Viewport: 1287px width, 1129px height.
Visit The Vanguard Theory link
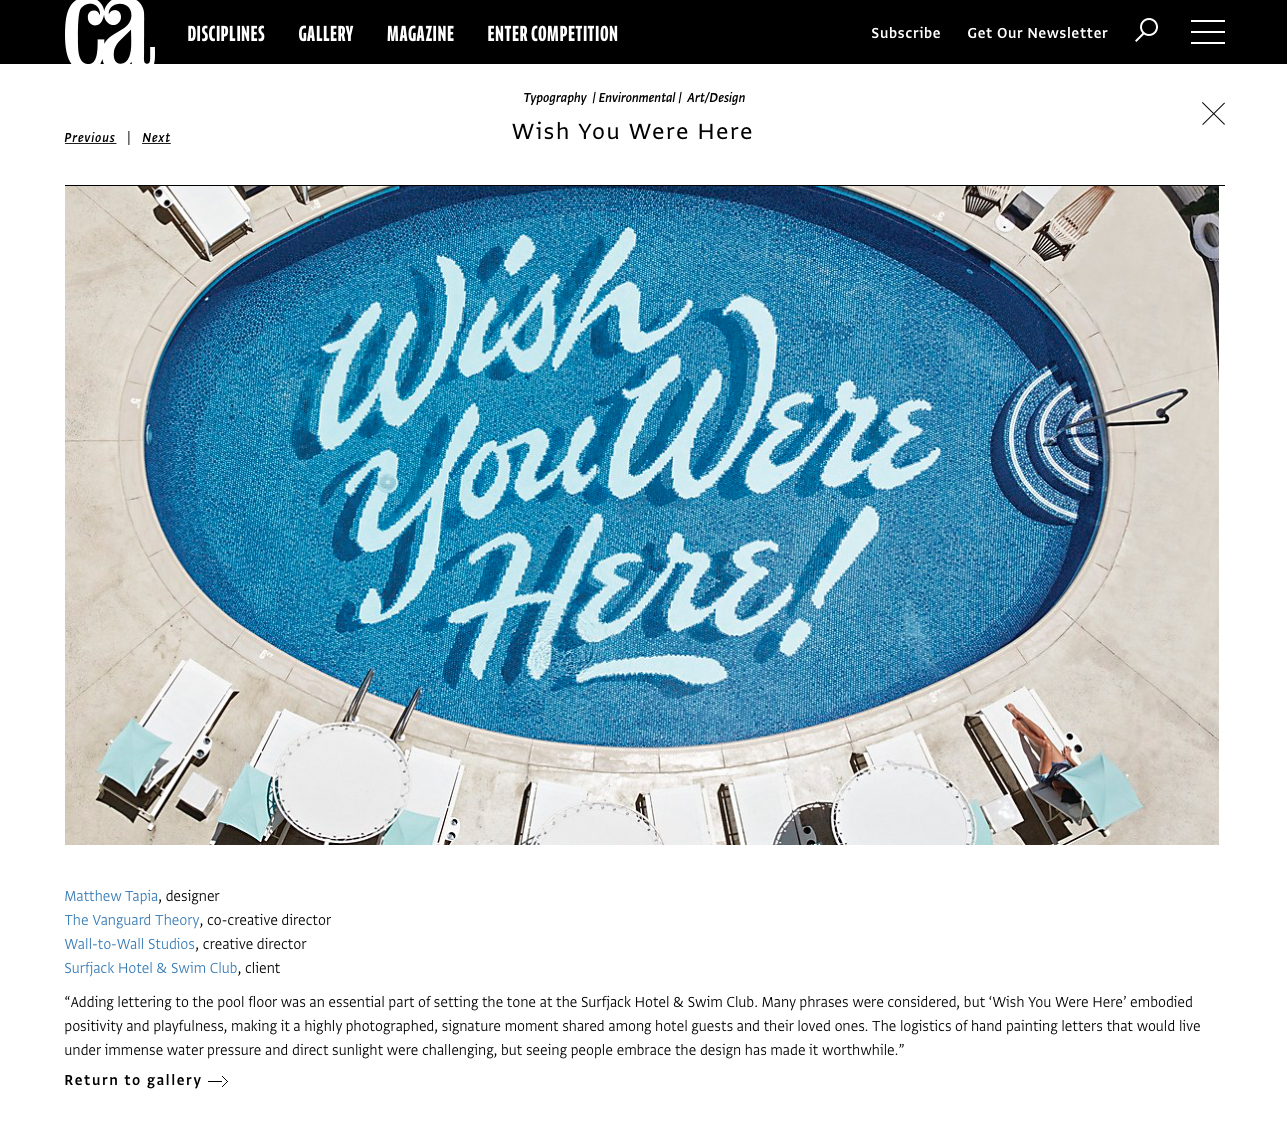tap(132, 920)
